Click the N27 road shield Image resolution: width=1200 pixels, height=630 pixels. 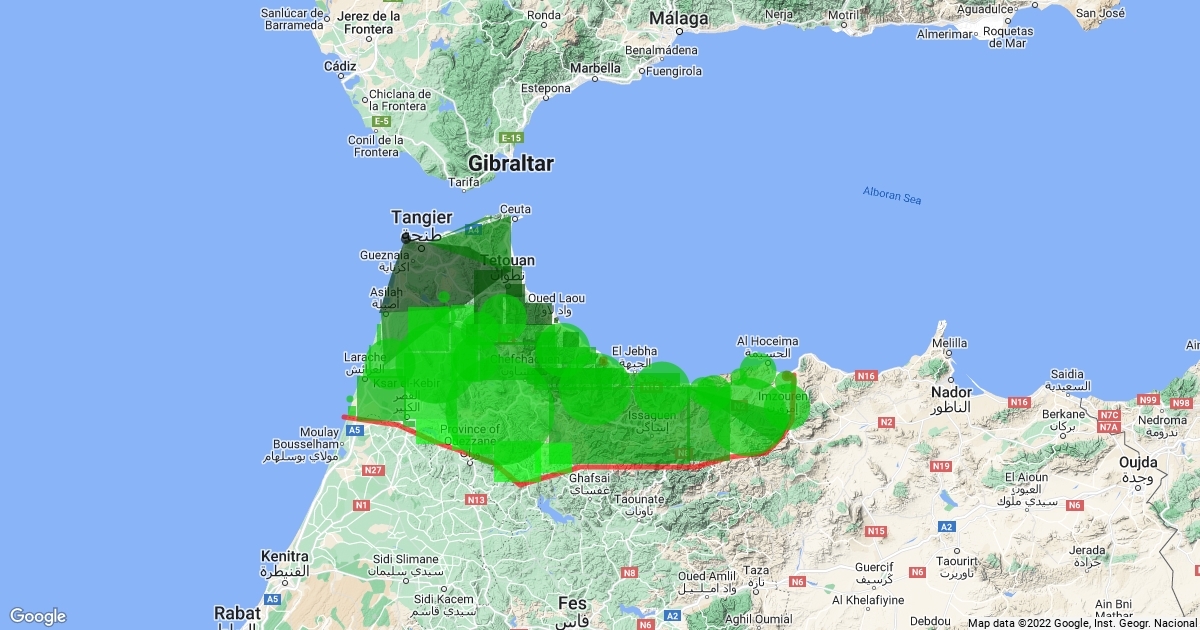tap(374, 470)
